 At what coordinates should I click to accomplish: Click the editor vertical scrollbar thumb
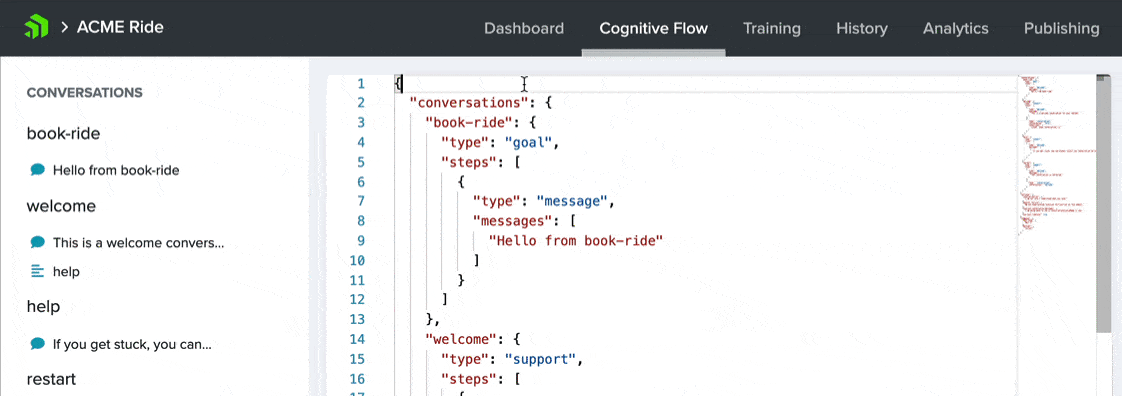point(1102,203)
